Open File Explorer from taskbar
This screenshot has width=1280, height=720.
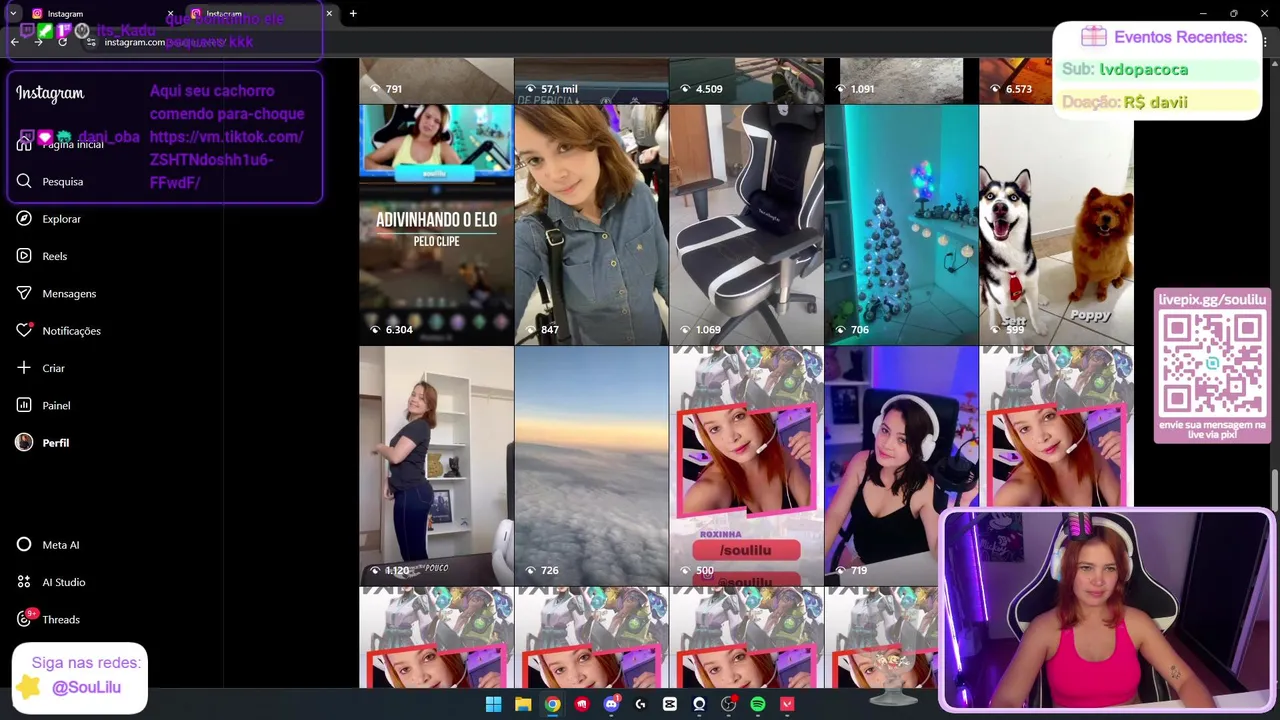click(x=523, y=704)
